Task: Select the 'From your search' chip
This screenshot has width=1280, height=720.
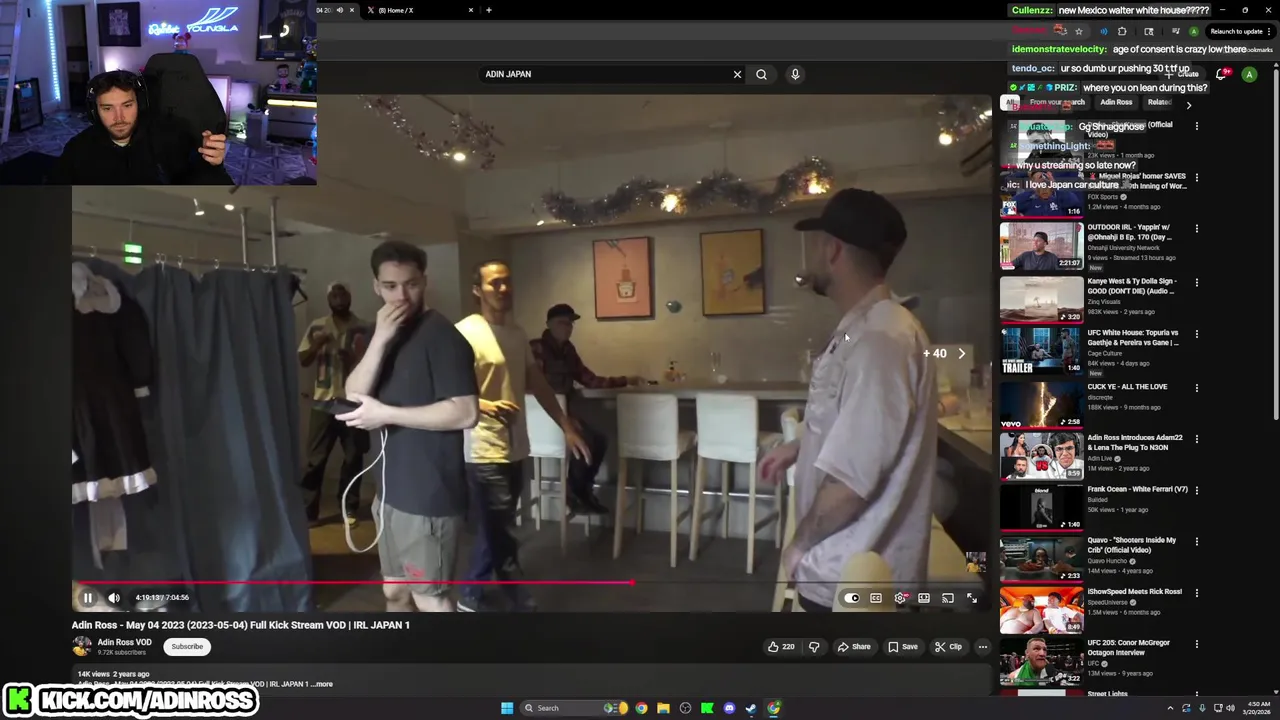Action: point(1057,102)
